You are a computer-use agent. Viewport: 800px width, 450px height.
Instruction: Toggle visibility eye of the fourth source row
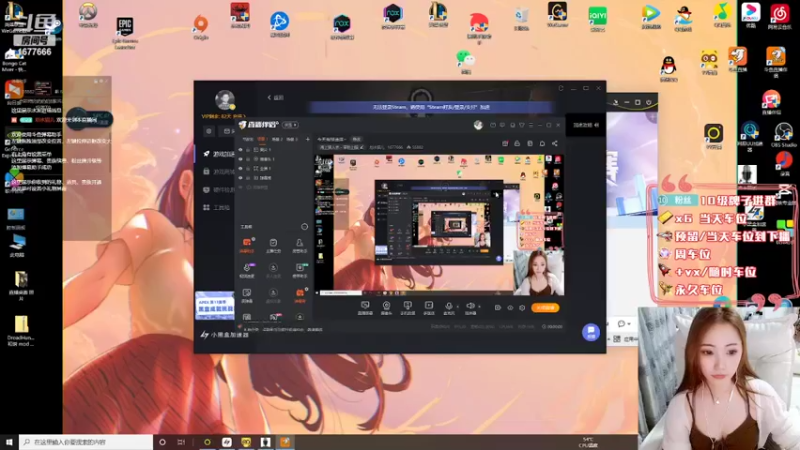click(x=240, y=178)
